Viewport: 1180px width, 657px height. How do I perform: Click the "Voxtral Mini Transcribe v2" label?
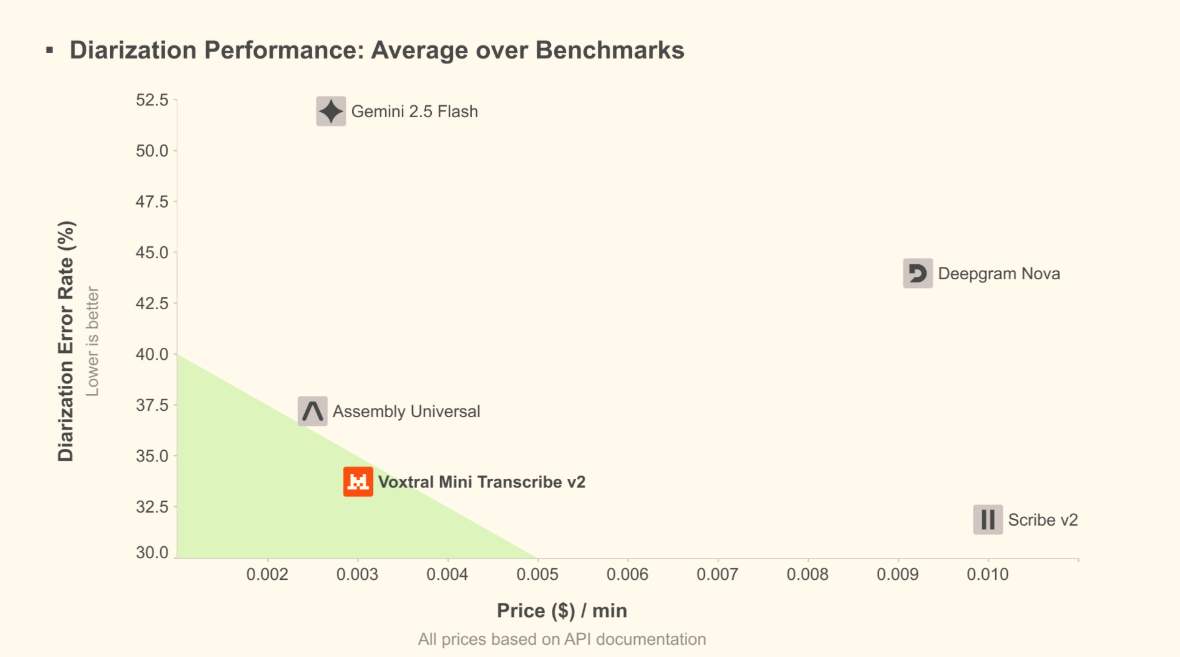(x=481, y=482)
